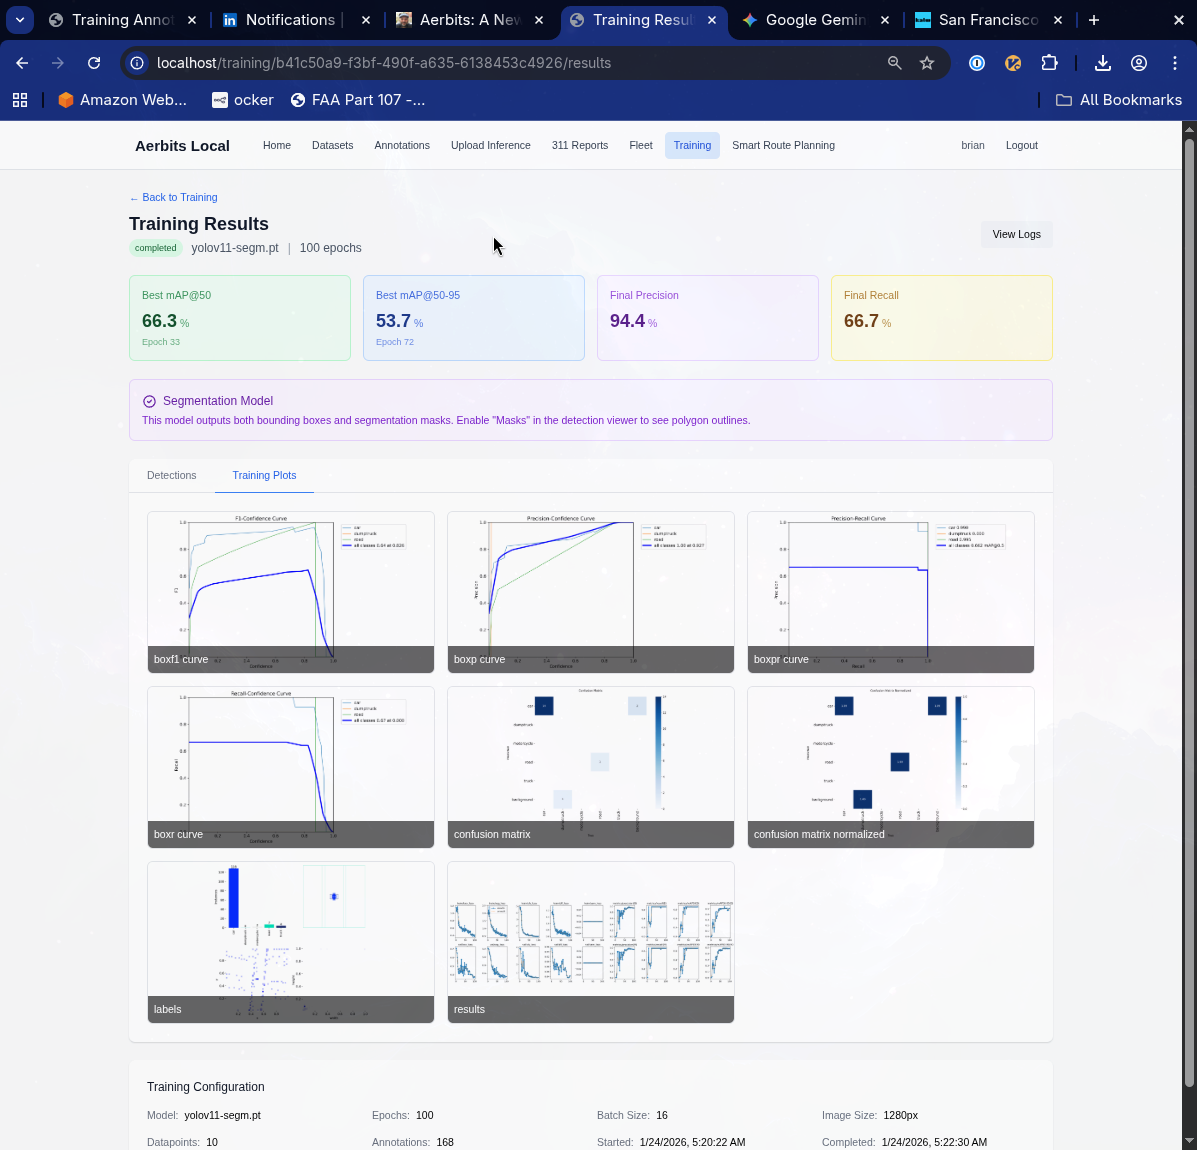Follow the Back to Training link
Image resolution: width=1197 pixels, height=1150 pixels.
coord(172,197)
